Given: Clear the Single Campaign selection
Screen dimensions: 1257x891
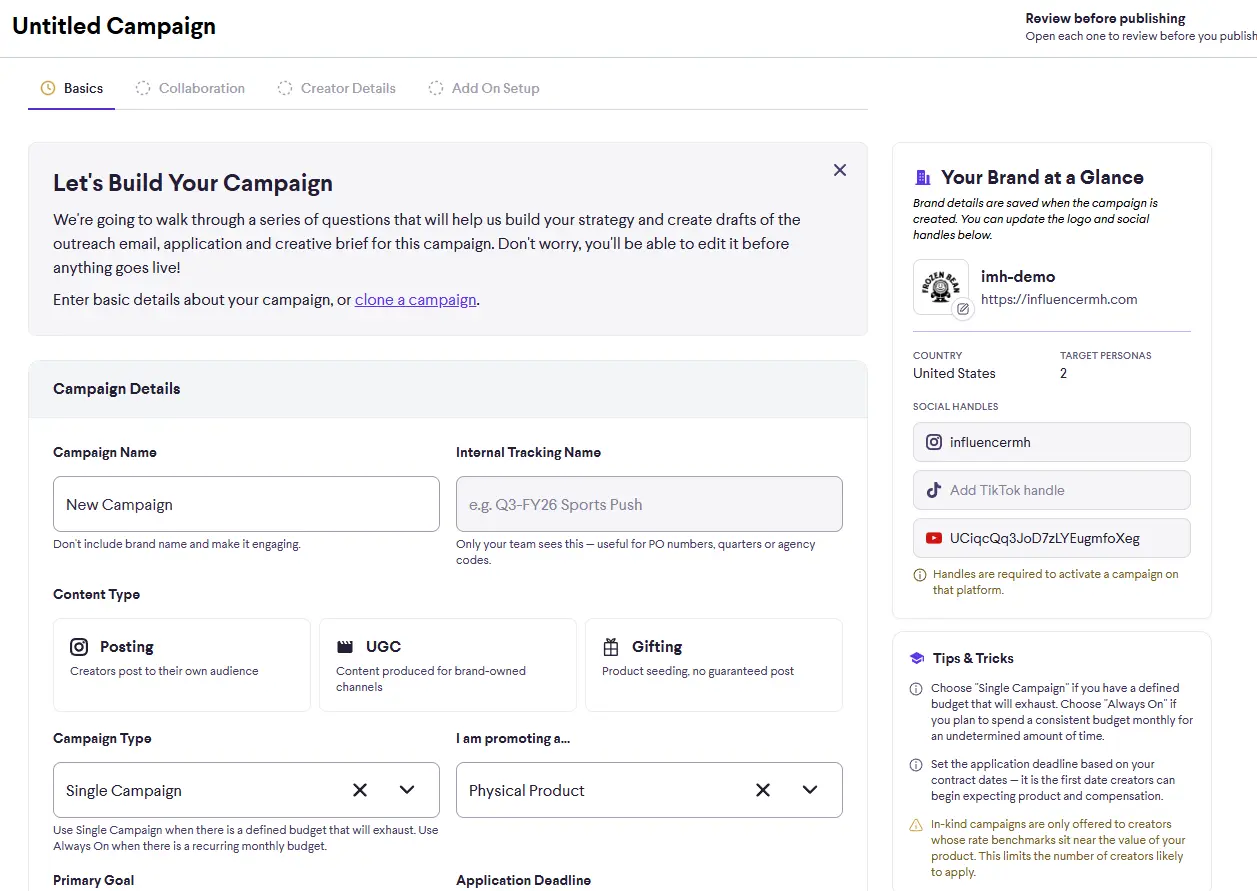Looking at the screenshot, I should pos(360,790).
